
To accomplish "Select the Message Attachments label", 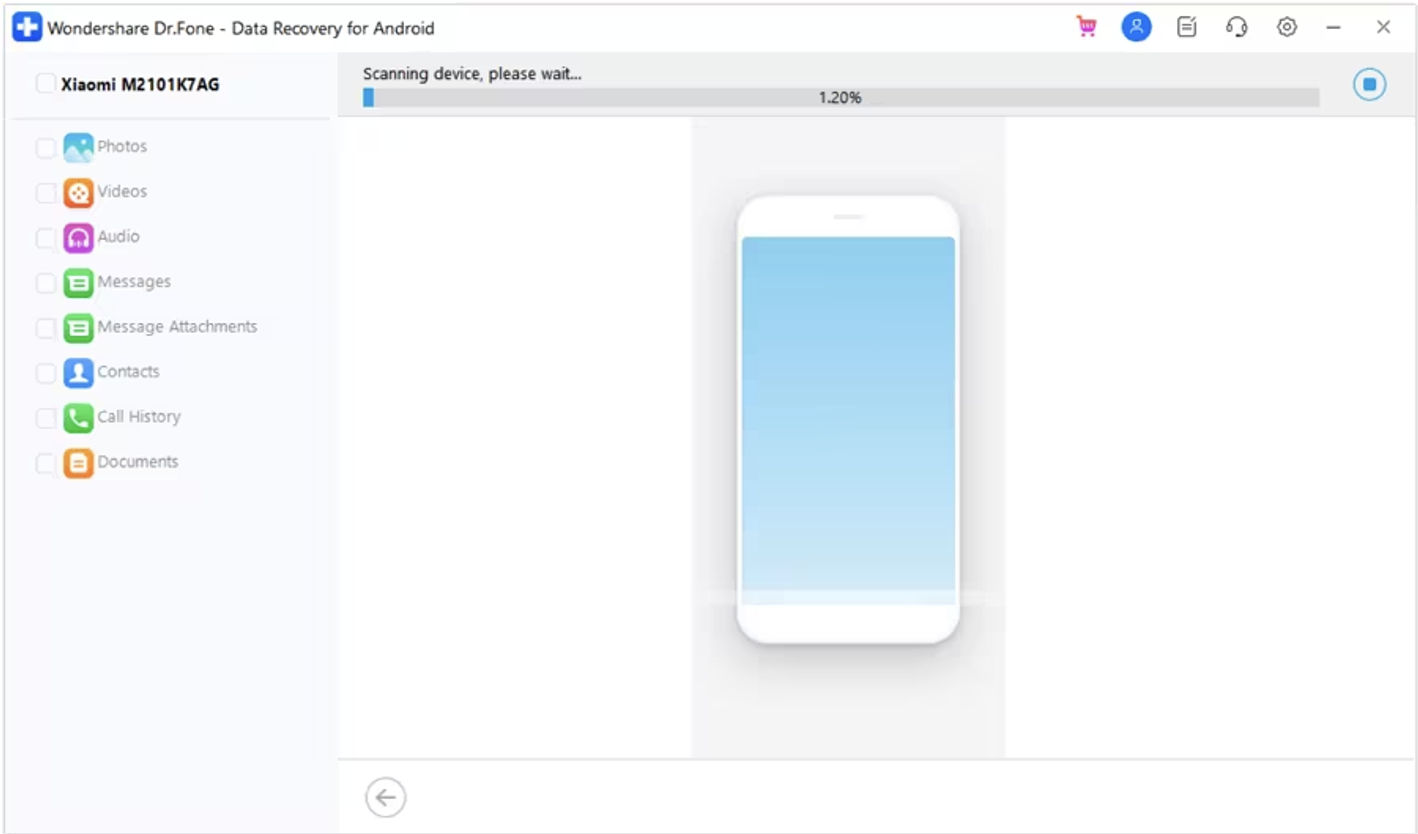I will pyautogui.click(x=177, y=326).
